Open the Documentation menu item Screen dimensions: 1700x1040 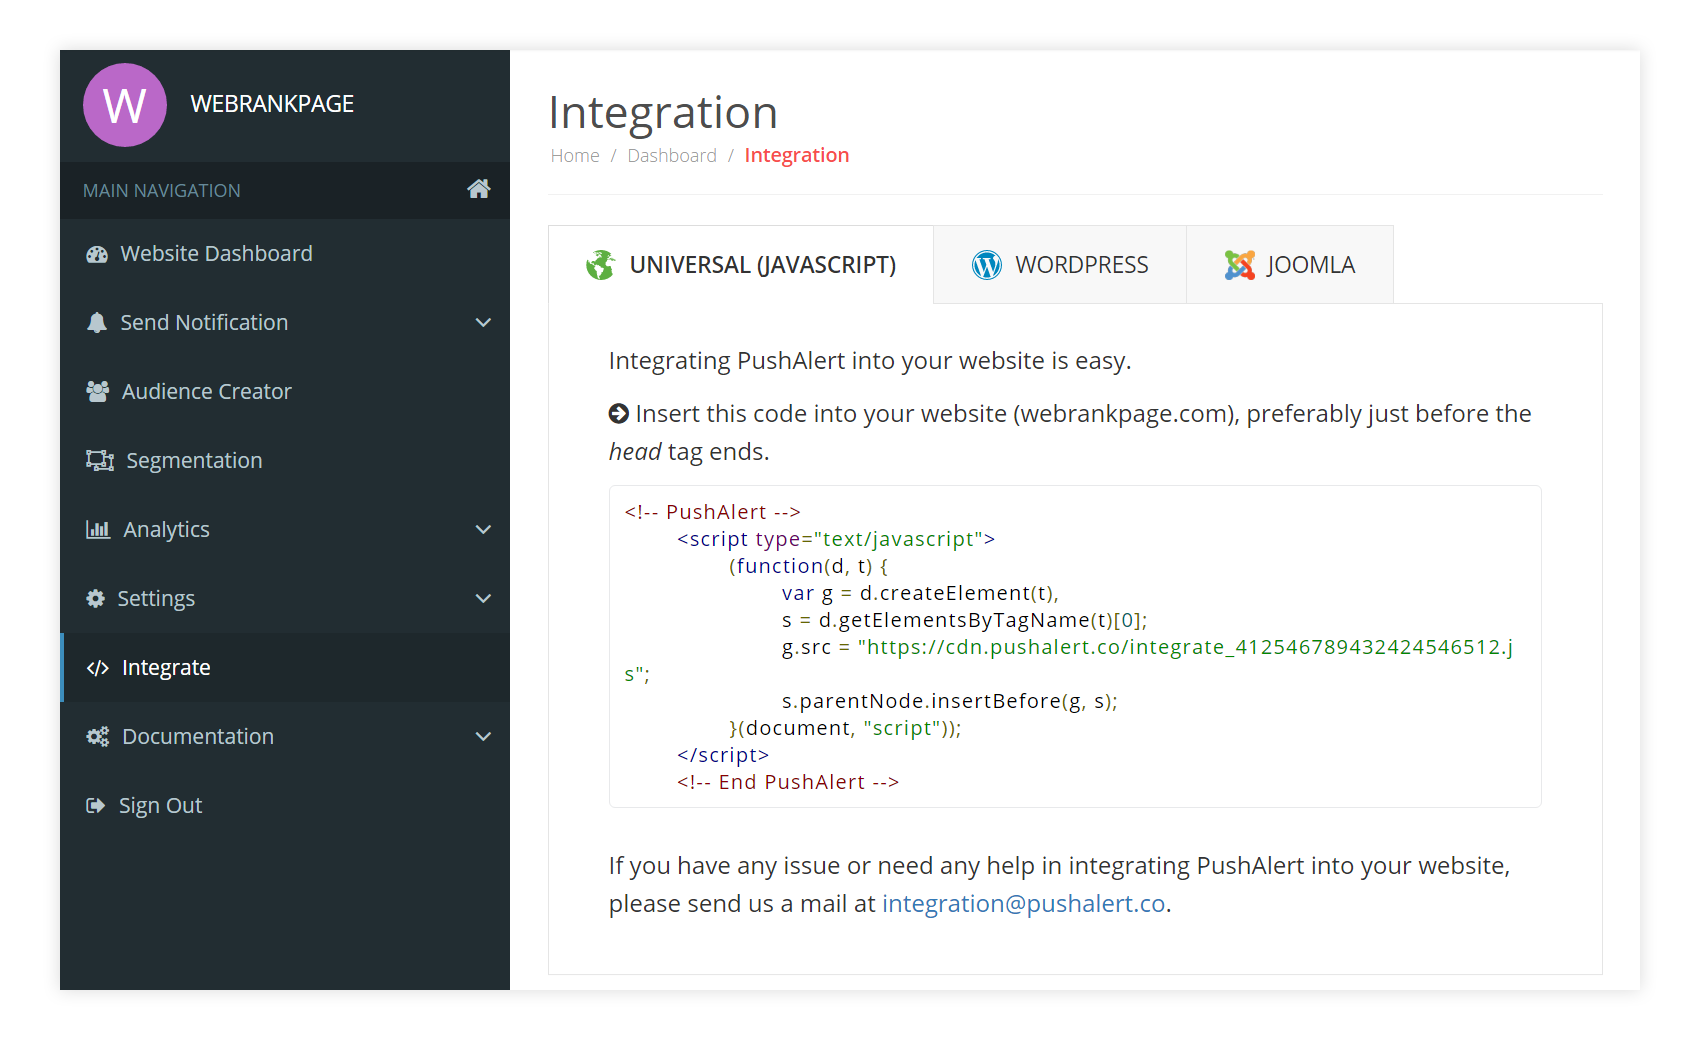[x=285, y=736]
